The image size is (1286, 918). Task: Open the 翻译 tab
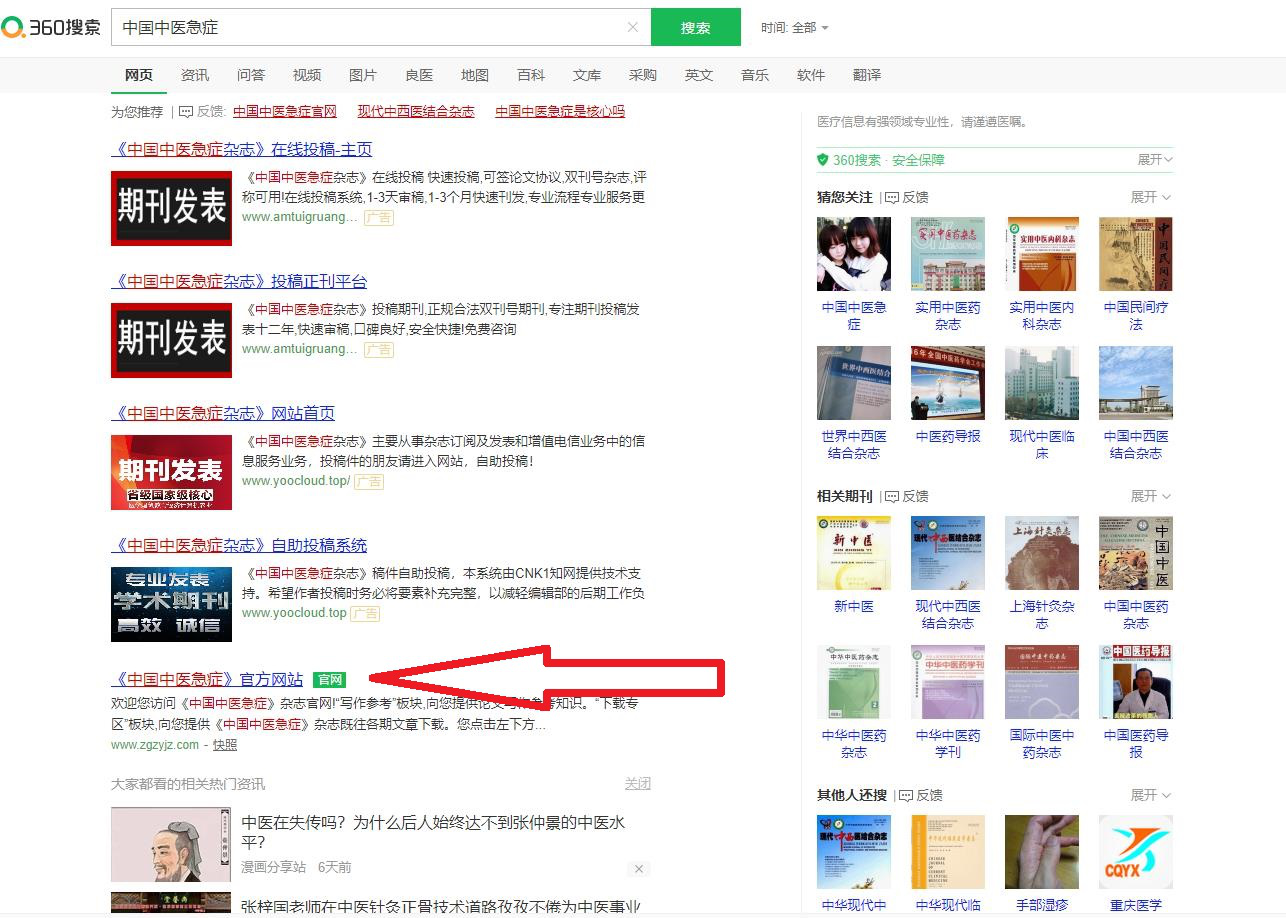point(867,75)
